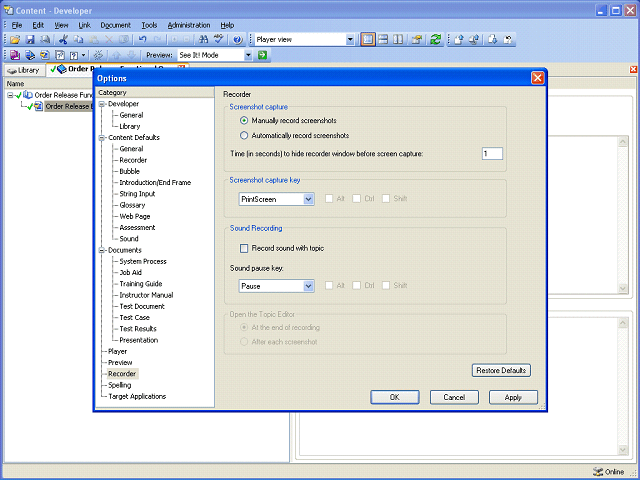This screenshot has height=480, width=640.
Task: Click the Save floppy disk icon
Action: click(x=30, y=40)
